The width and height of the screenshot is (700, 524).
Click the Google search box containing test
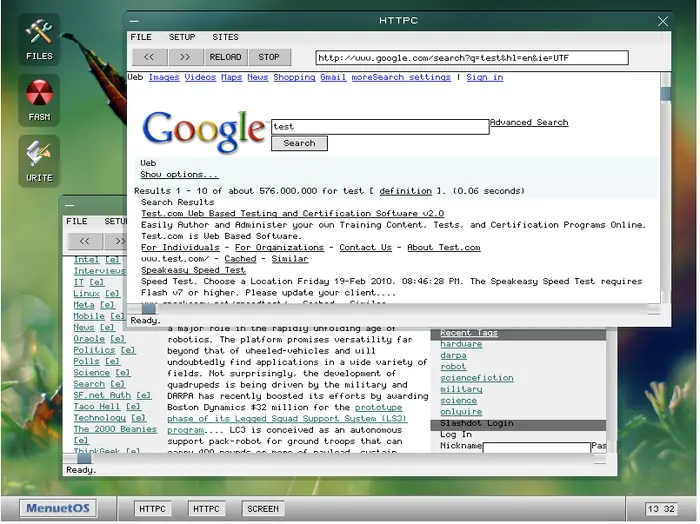click(380, 126)
